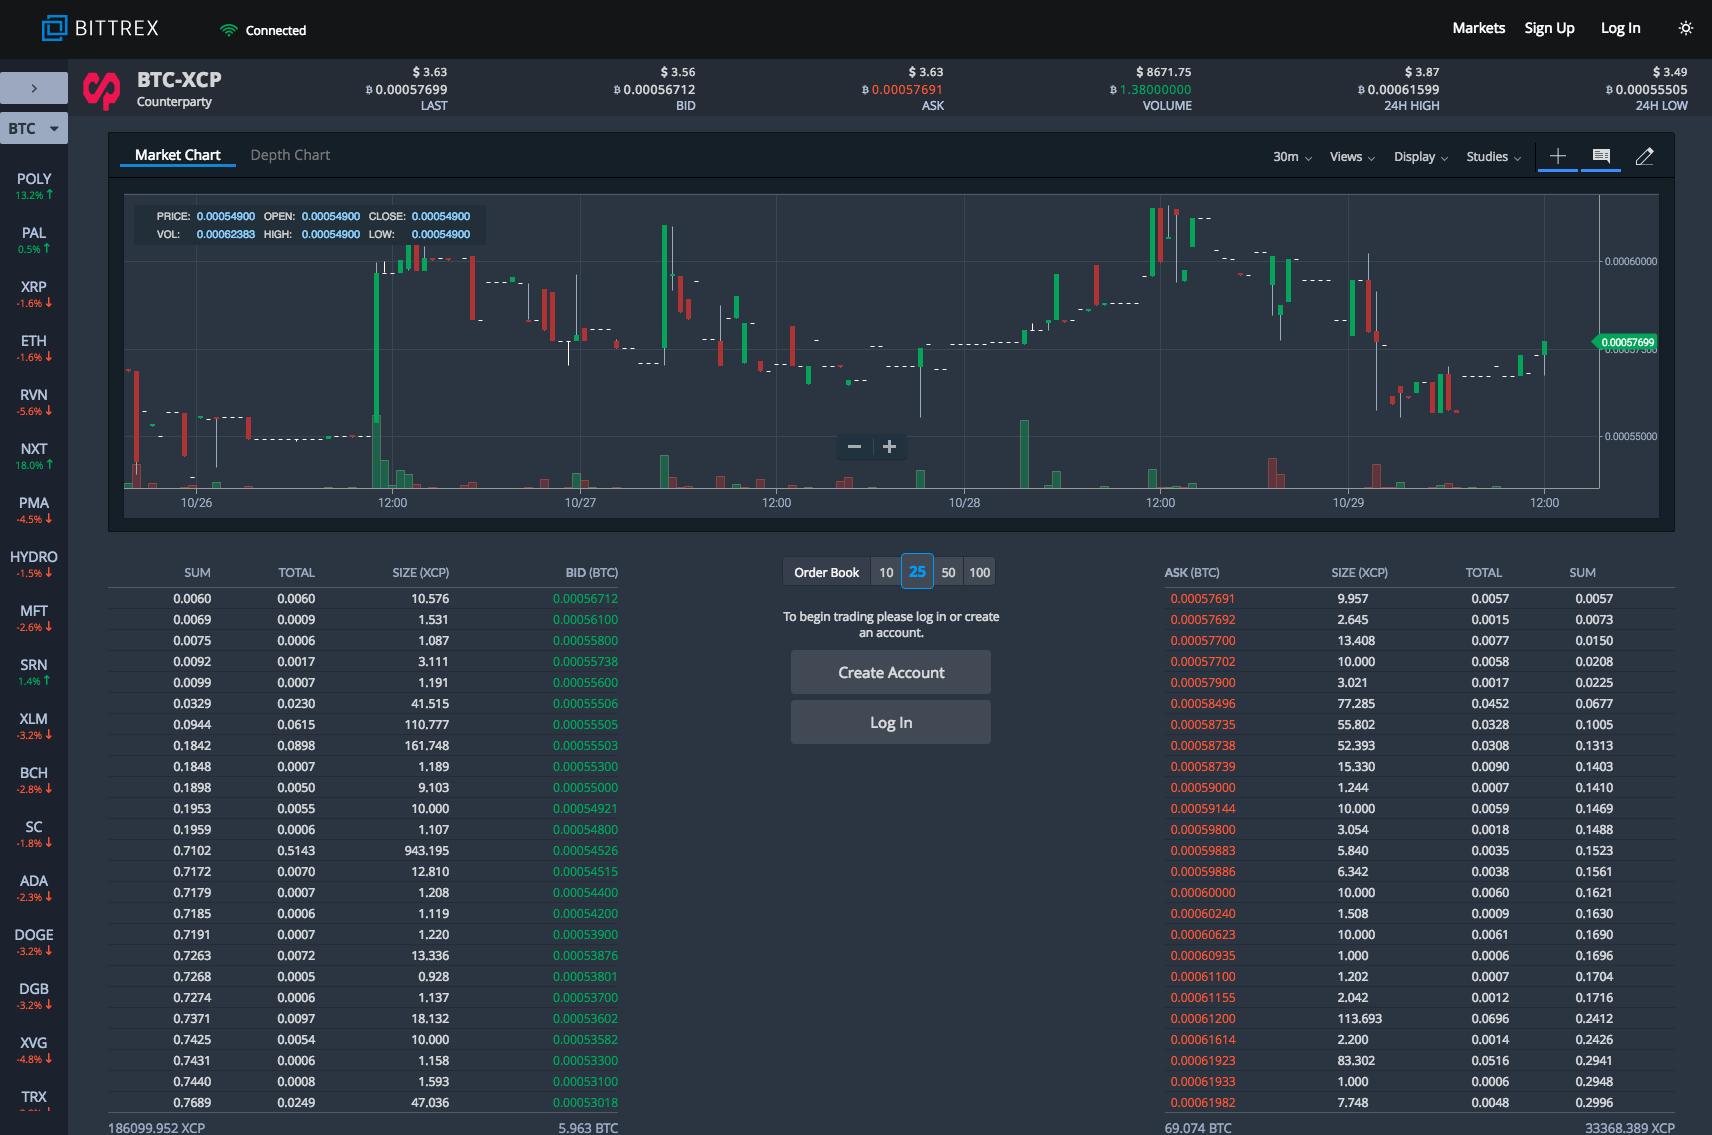1712x1135 pixels.
Task: Select BCH market in sidebar
Action: (34, 780)
